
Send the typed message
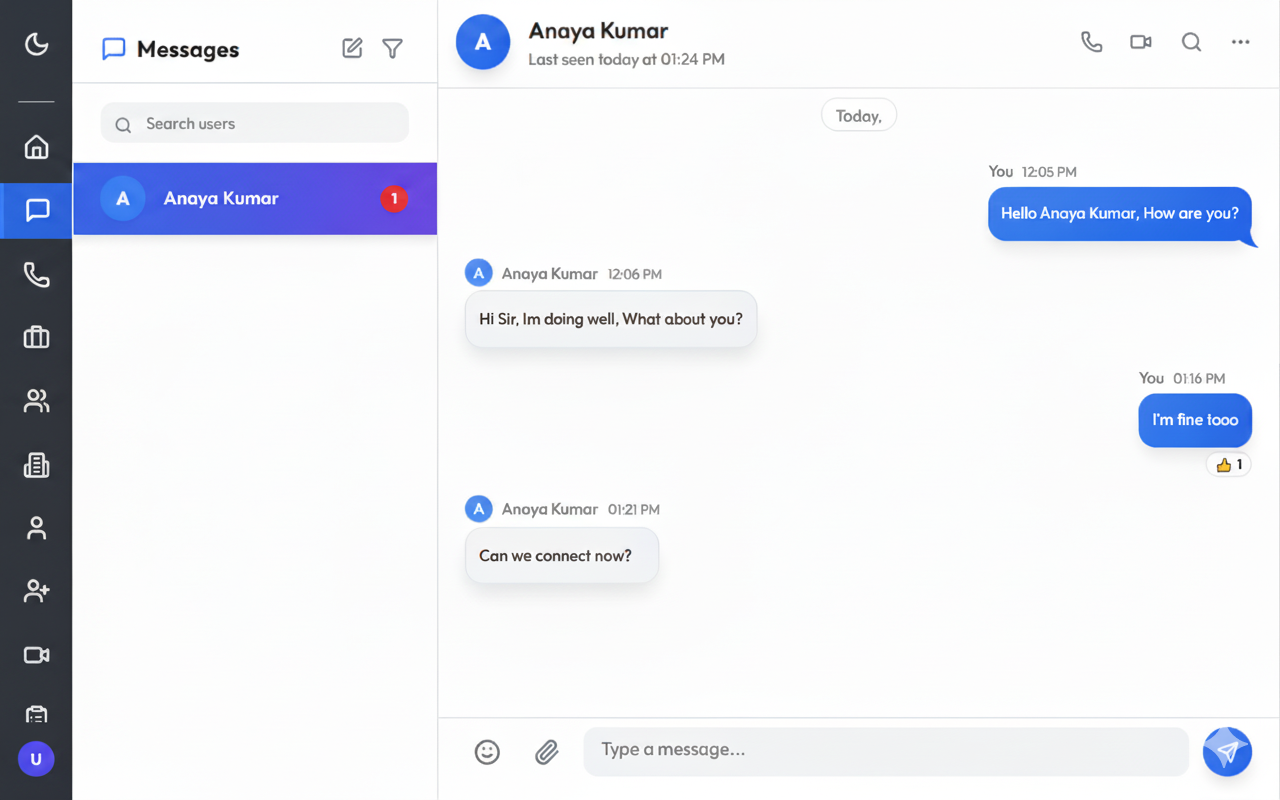point(1227,751)
